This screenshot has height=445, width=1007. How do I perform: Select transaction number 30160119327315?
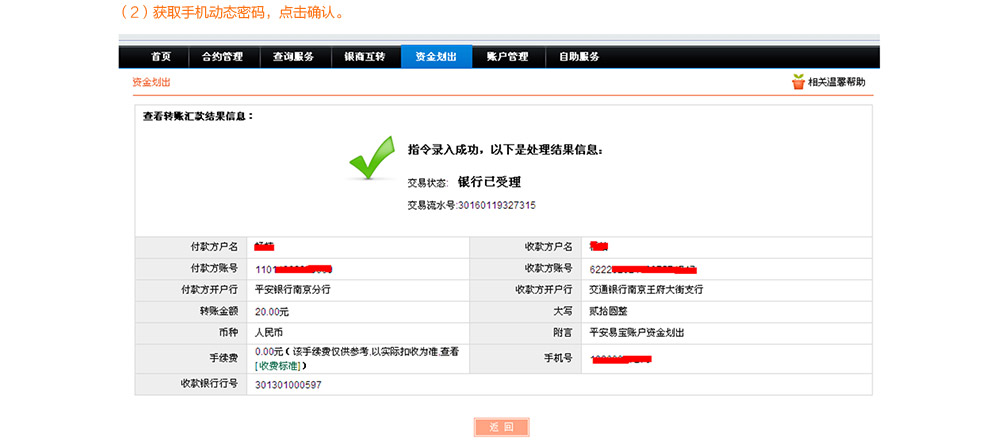pyautogui.click(x=496, y=205)
